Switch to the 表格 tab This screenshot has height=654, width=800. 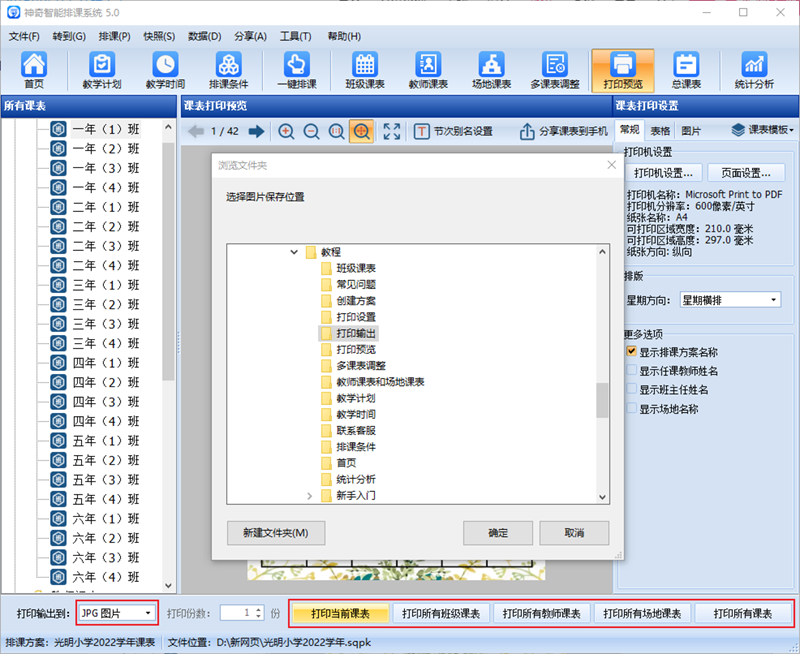[660, 130]
